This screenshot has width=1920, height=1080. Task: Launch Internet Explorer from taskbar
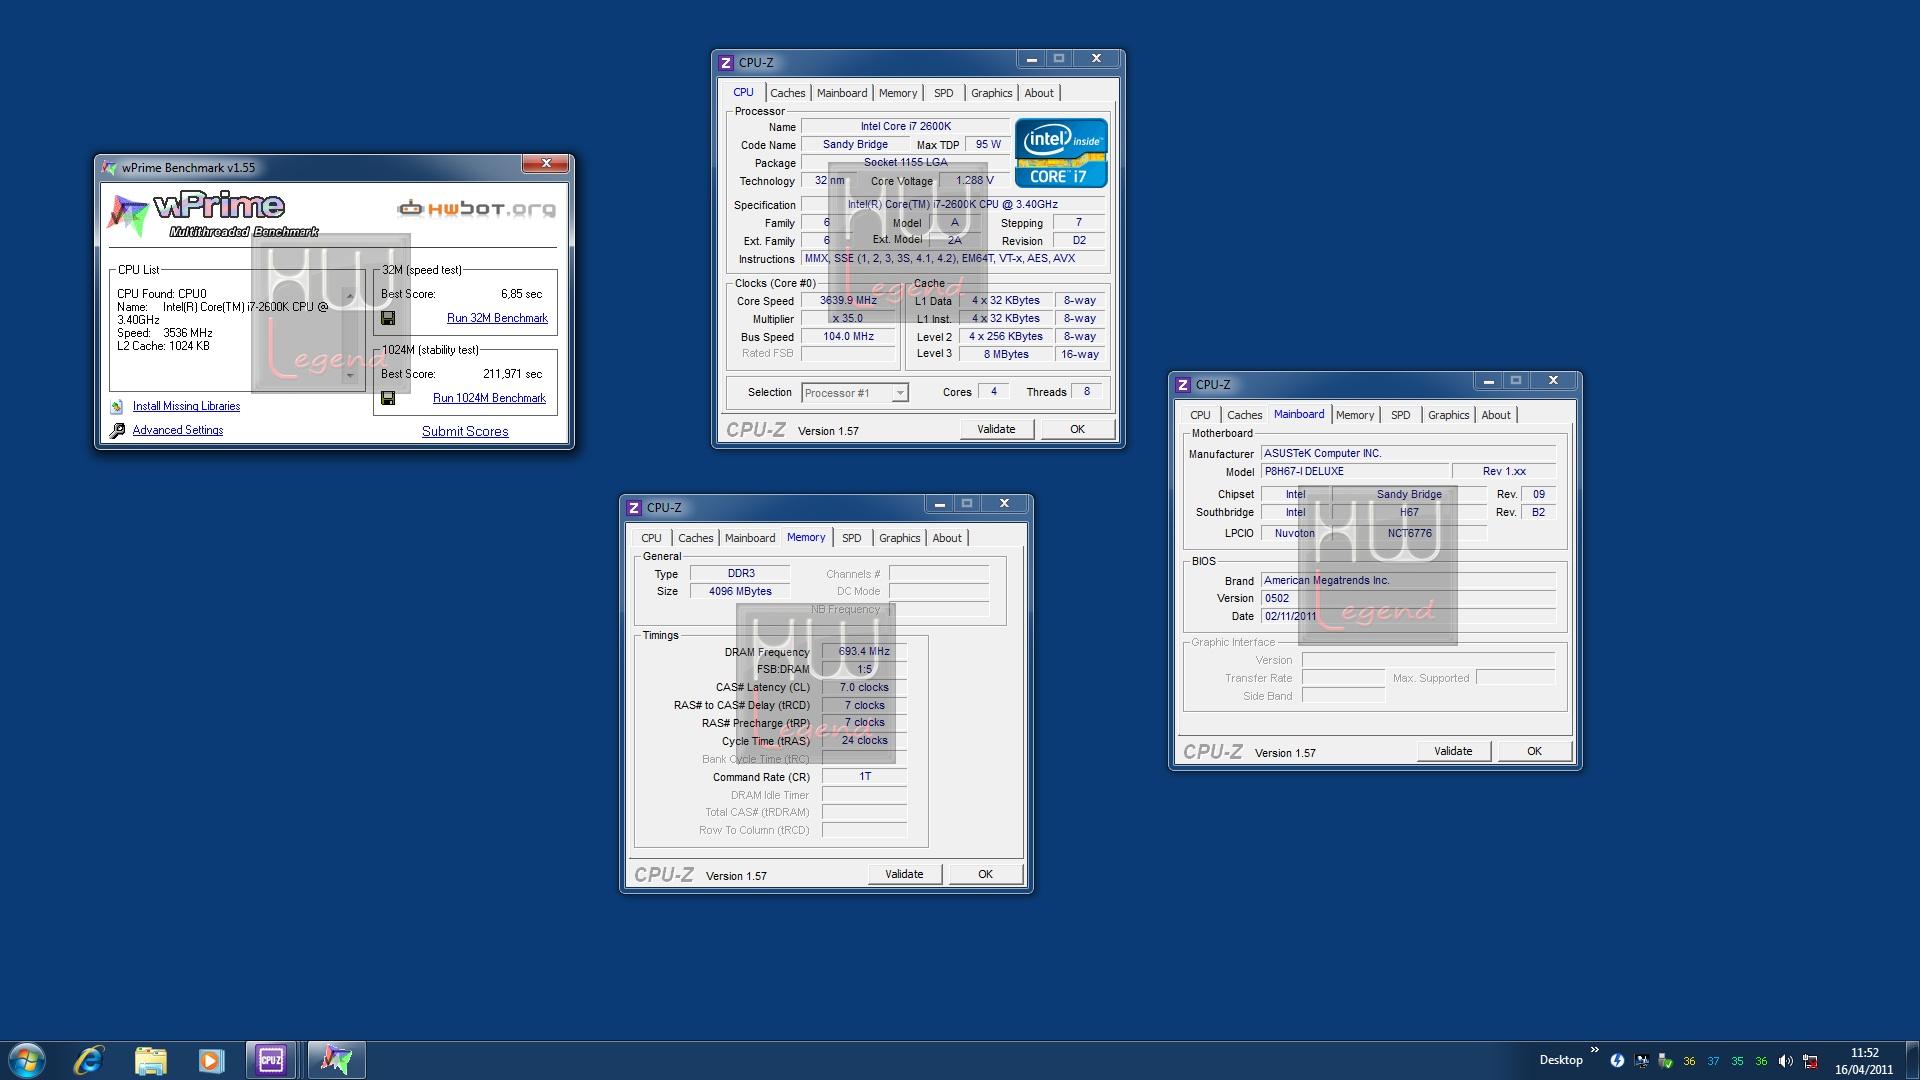pyautogui.click(x=89, y=1059)
